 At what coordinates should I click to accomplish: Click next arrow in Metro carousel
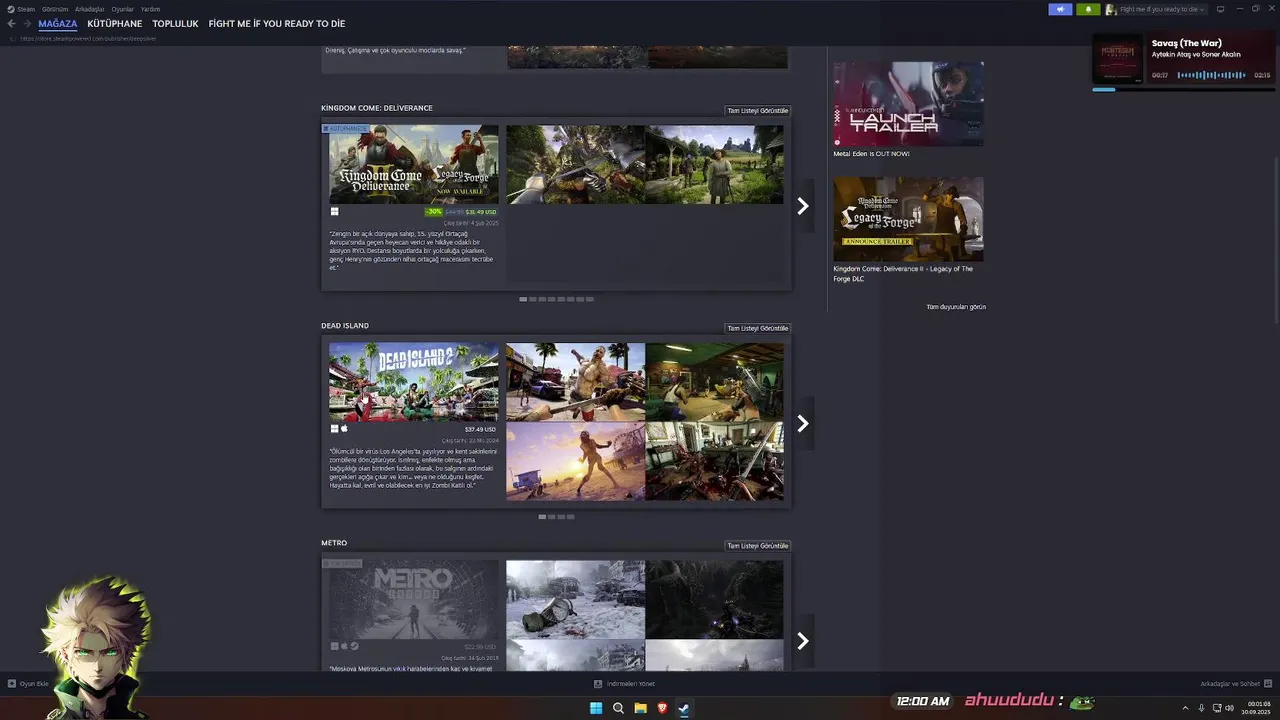pyautogui.click(x=802, y=641)
